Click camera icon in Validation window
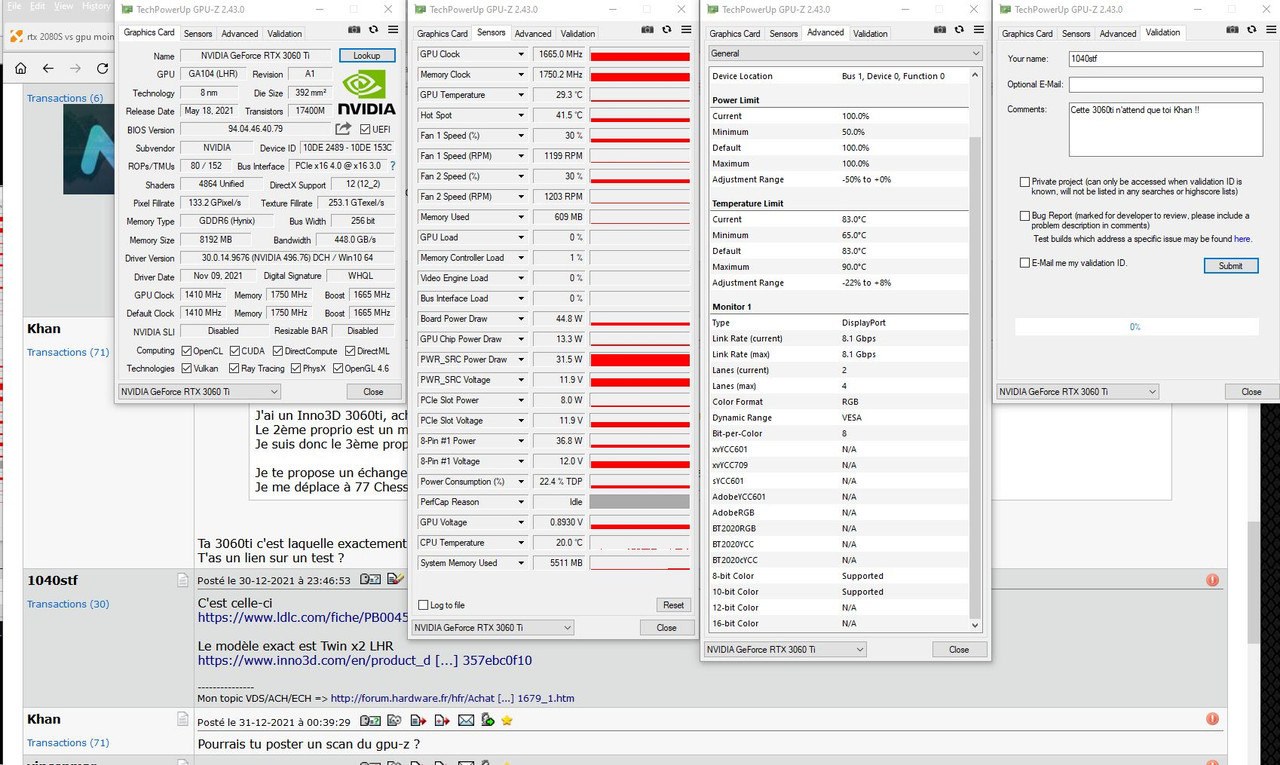 [x=1231, y=31]
